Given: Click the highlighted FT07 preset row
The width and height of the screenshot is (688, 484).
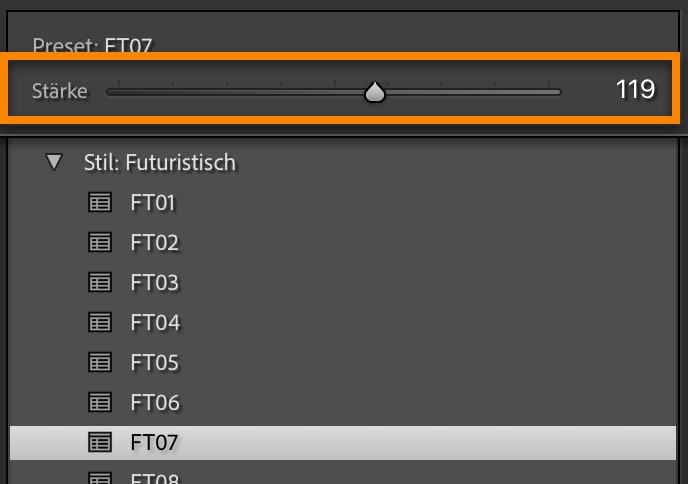Looking at the screenshot, I should click(x=342, y=442).
